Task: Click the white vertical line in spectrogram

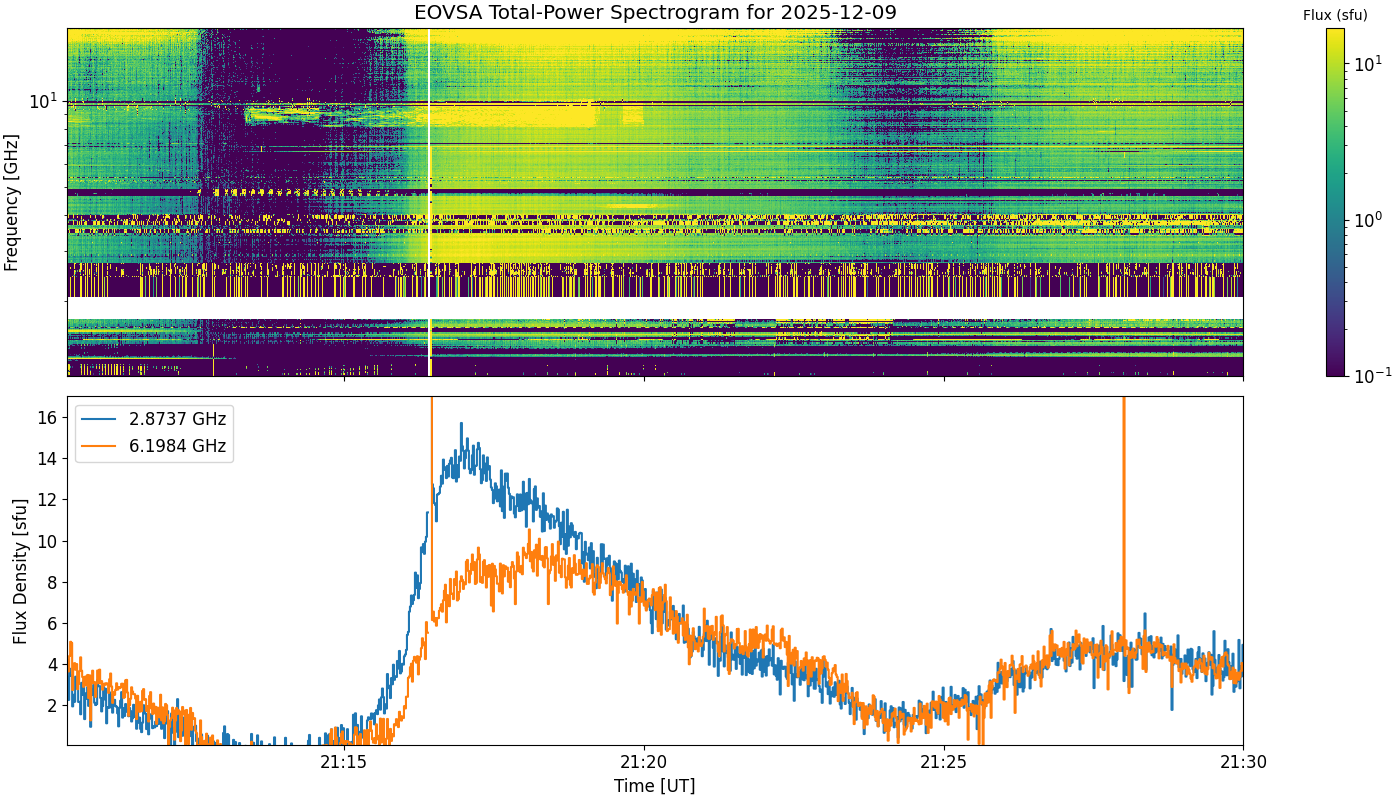Action: click(x=429, y=202)
